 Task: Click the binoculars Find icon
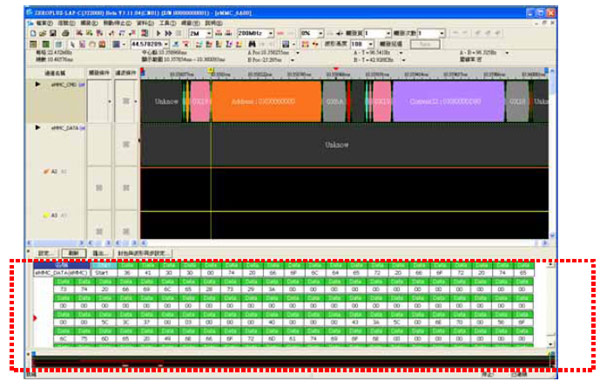pos(251,44)
